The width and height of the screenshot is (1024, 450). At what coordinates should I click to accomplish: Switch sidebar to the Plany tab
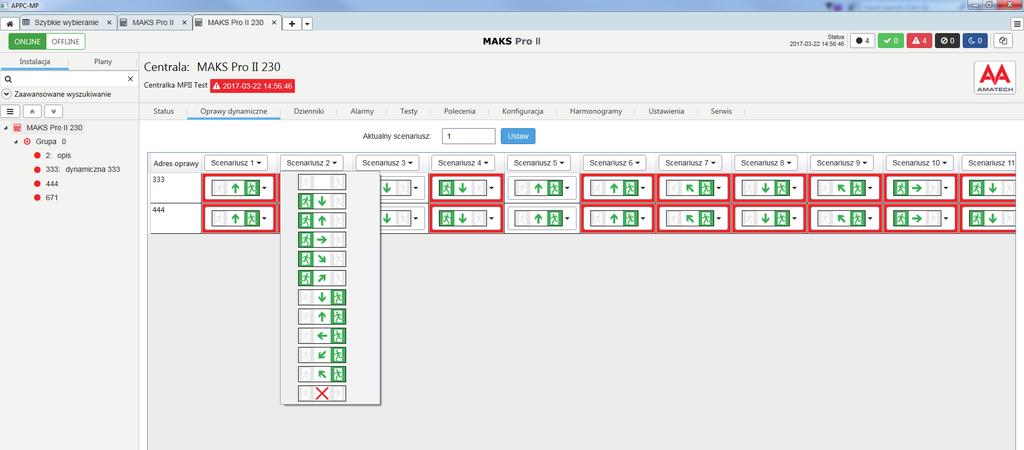point(103,62)
